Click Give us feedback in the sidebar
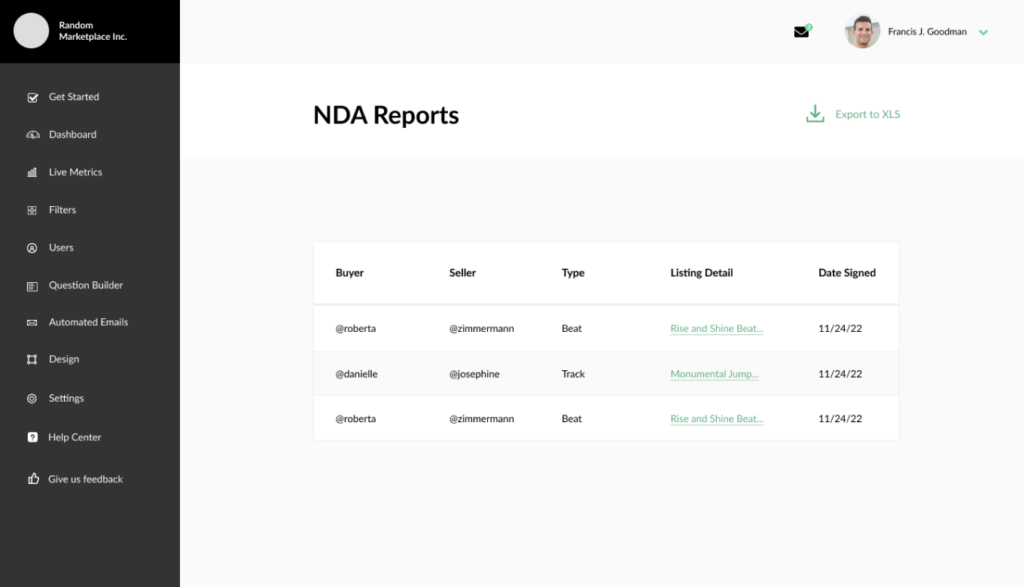Viewport: 1024px width, 587px height. [x=85, y=478]
